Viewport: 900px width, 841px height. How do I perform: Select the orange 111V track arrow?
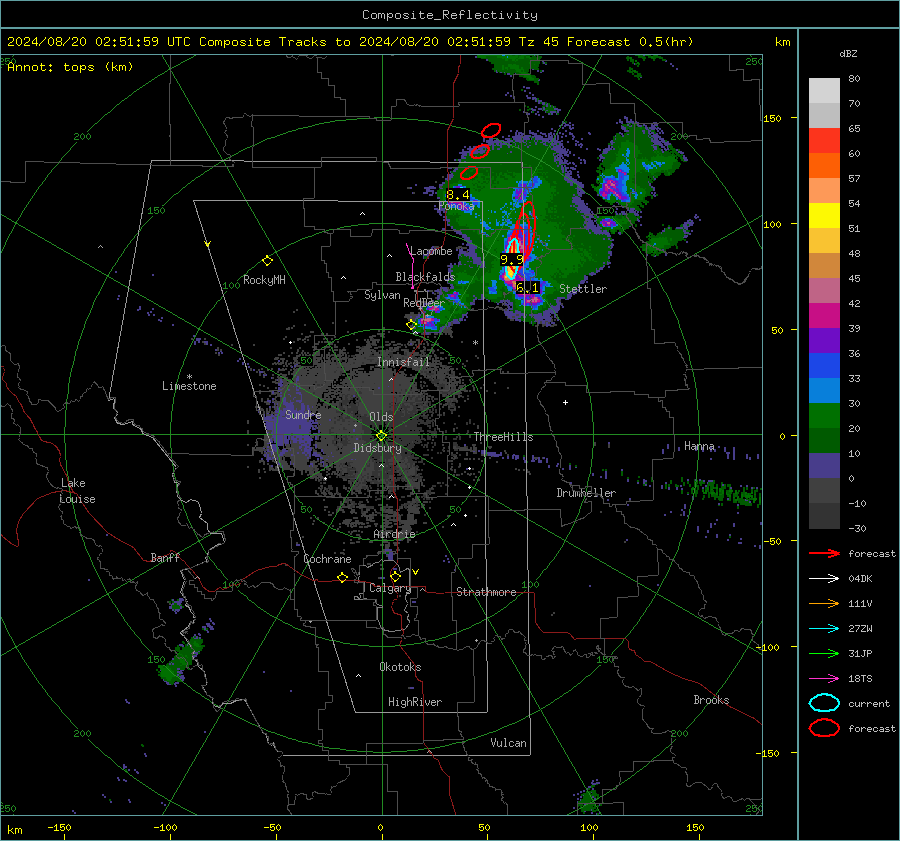[824, 603]
